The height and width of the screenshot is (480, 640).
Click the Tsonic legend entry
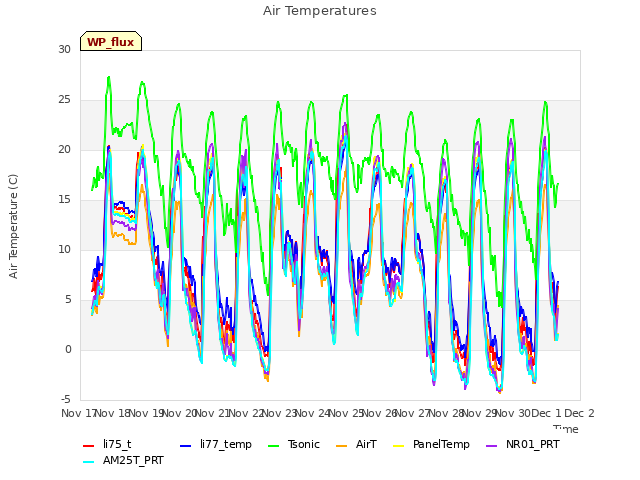[293, 444]
